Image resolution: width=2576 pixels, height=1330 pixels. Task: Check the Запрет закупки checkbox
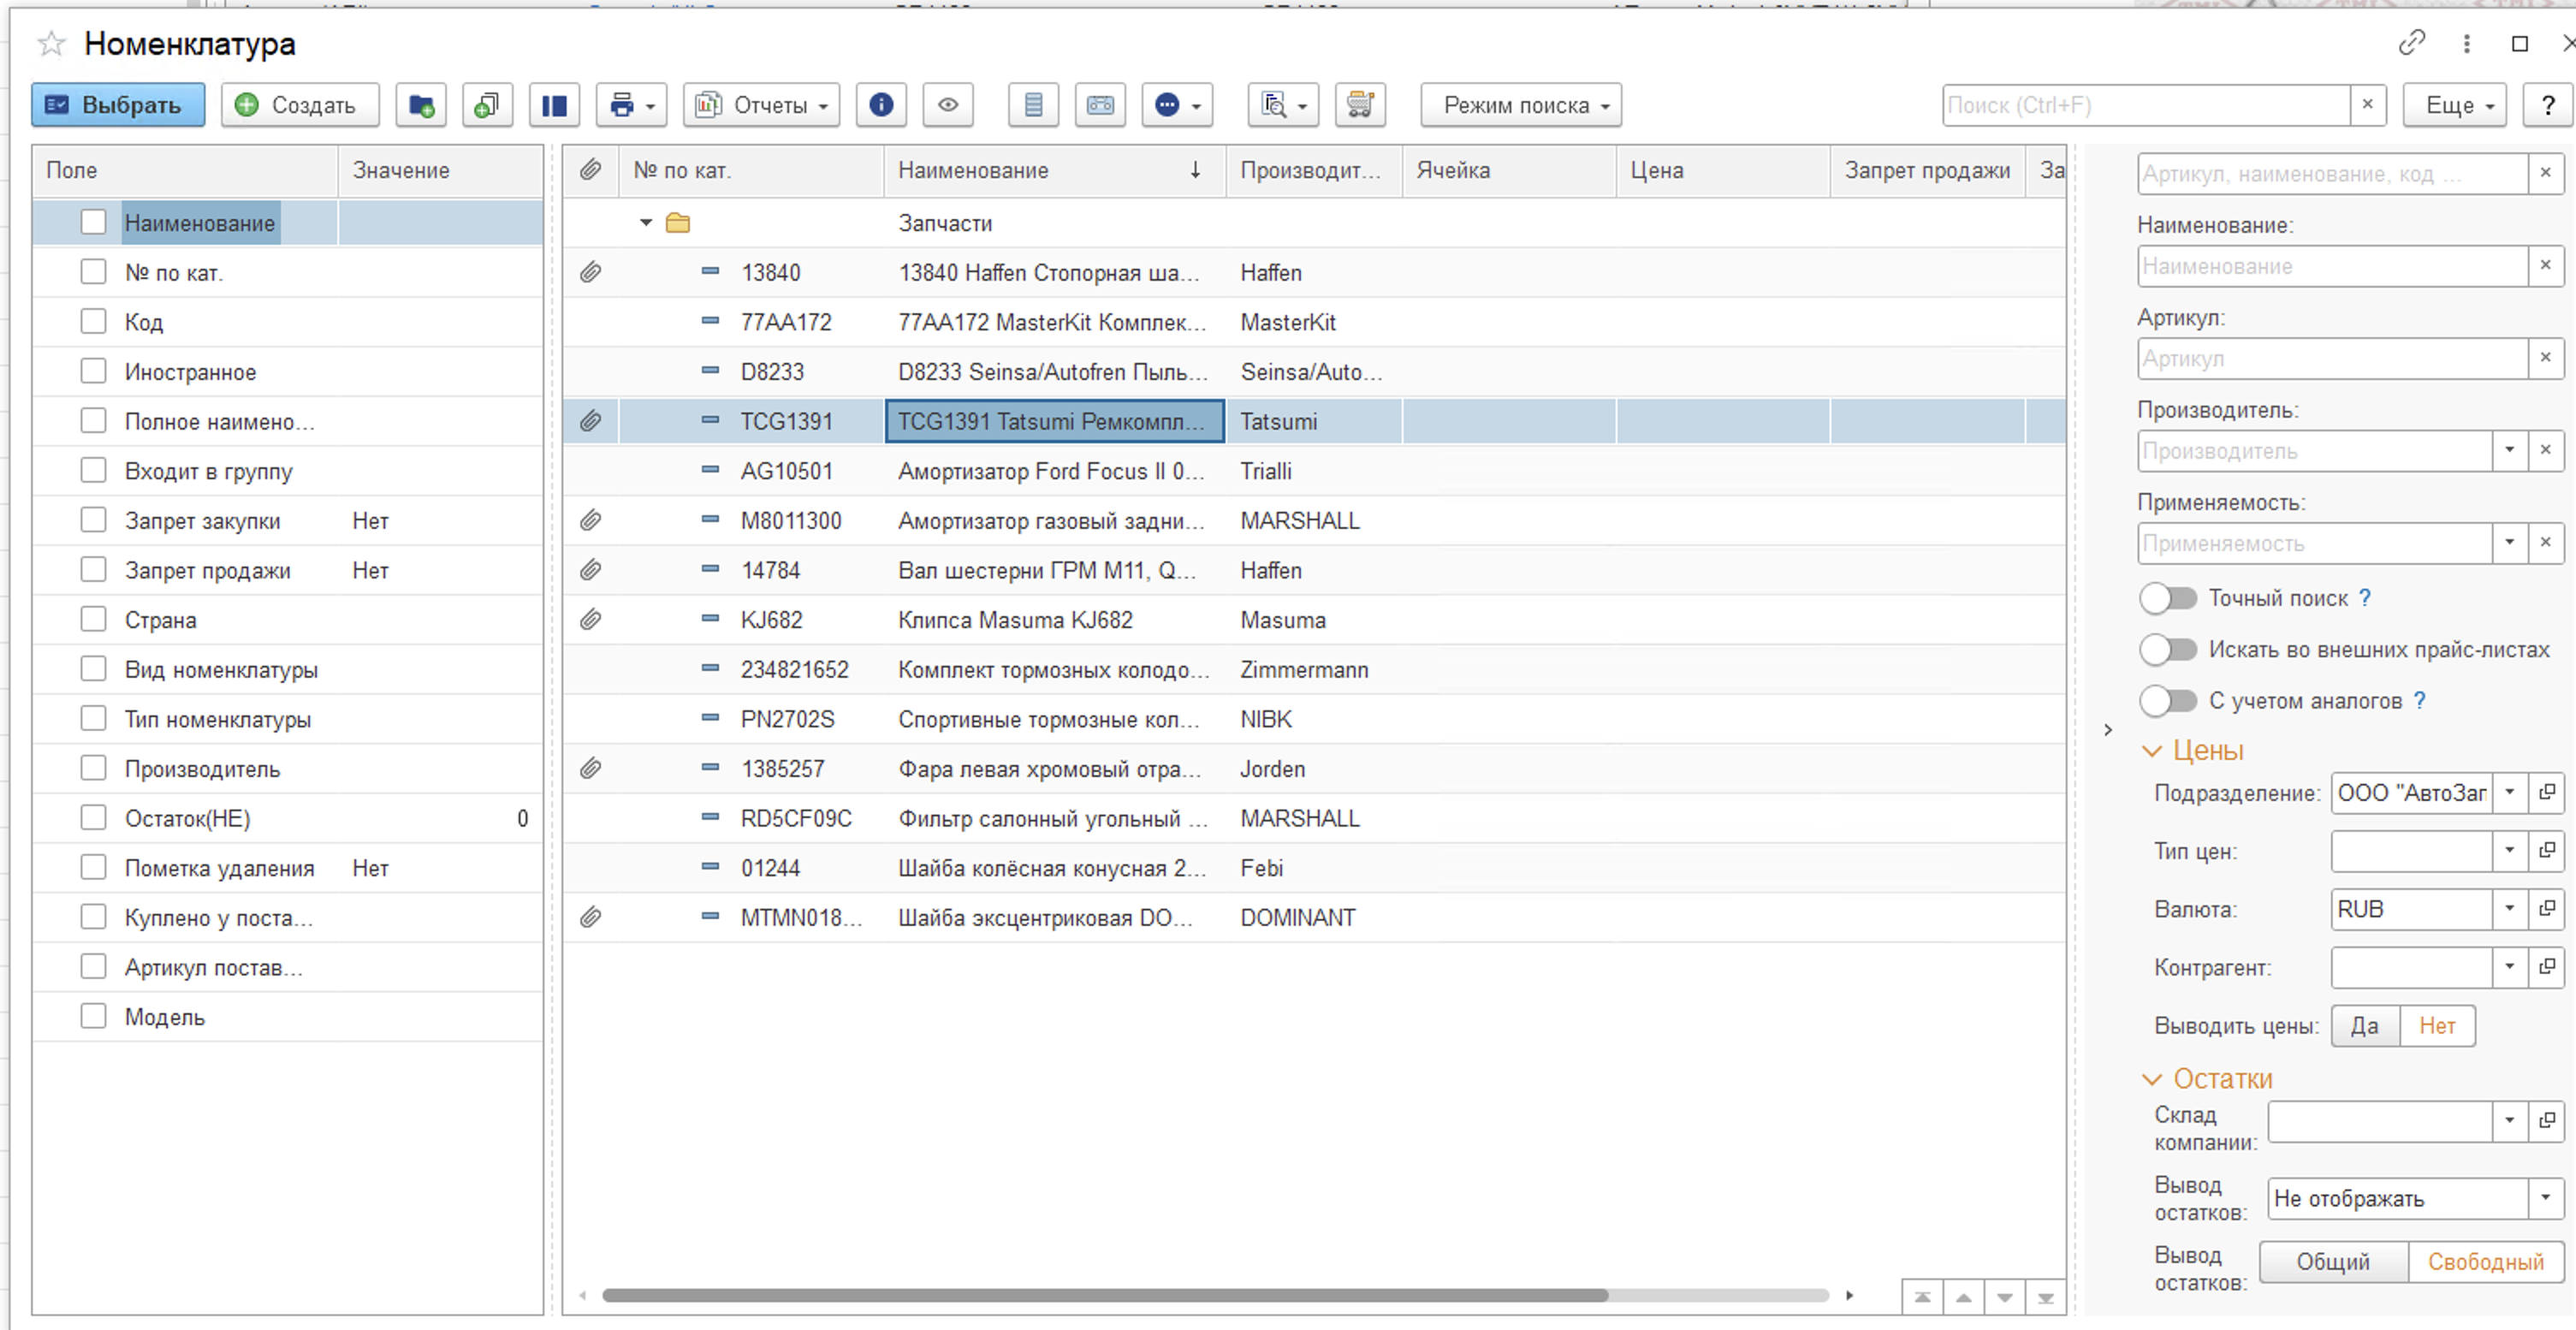click(x=93, y=520)
